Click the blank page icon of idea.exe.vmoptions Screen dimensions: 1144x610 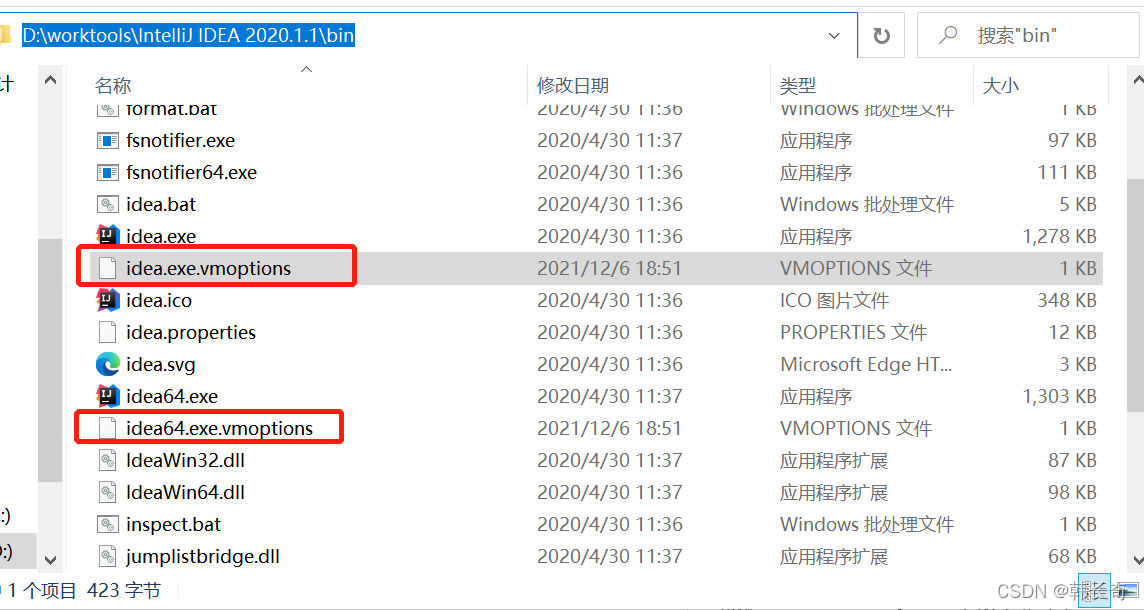click(x=108, y=269)
